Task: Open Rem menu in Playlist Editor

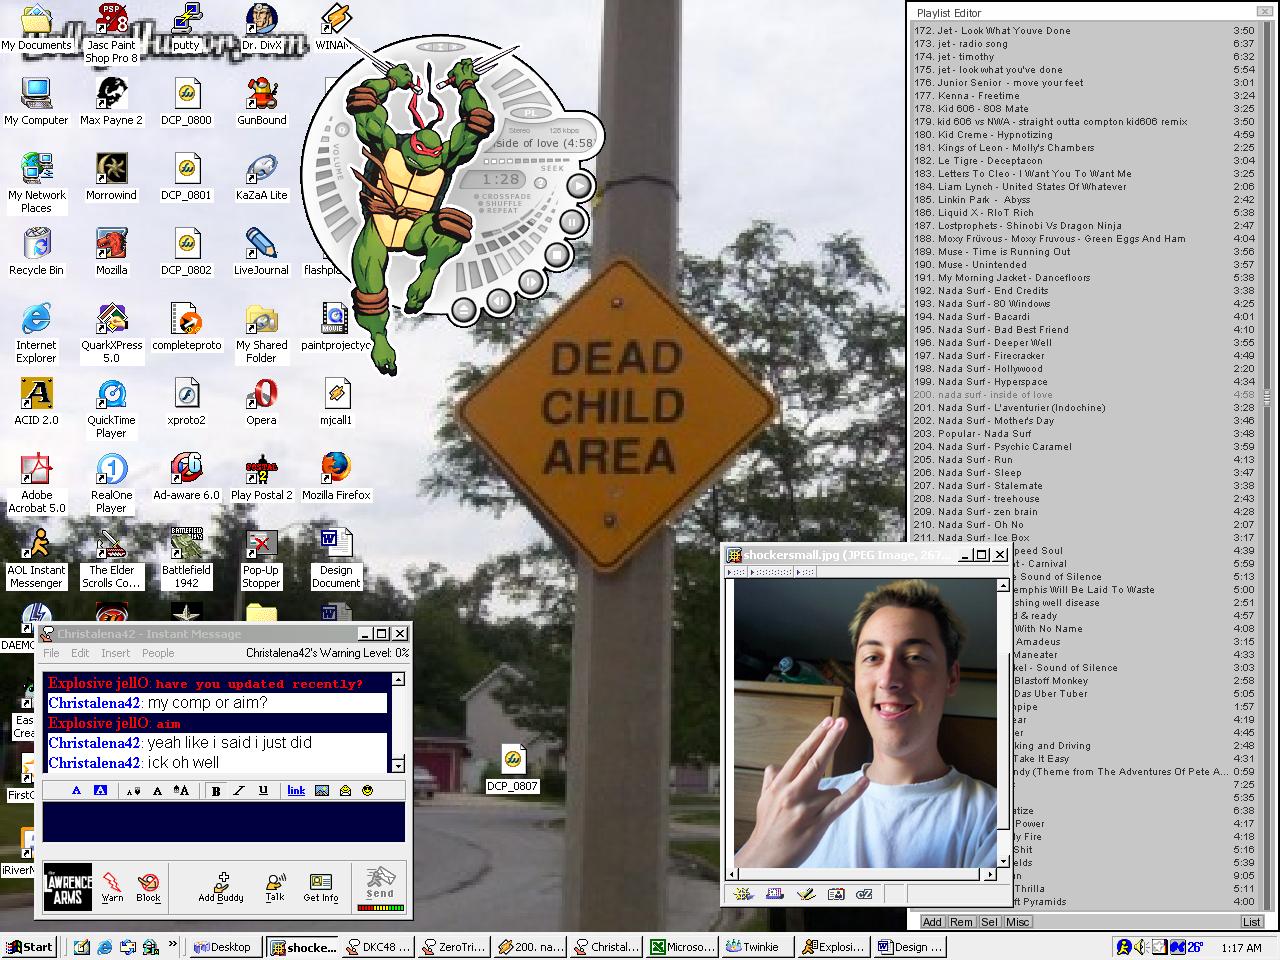Action: pos(960,922)
